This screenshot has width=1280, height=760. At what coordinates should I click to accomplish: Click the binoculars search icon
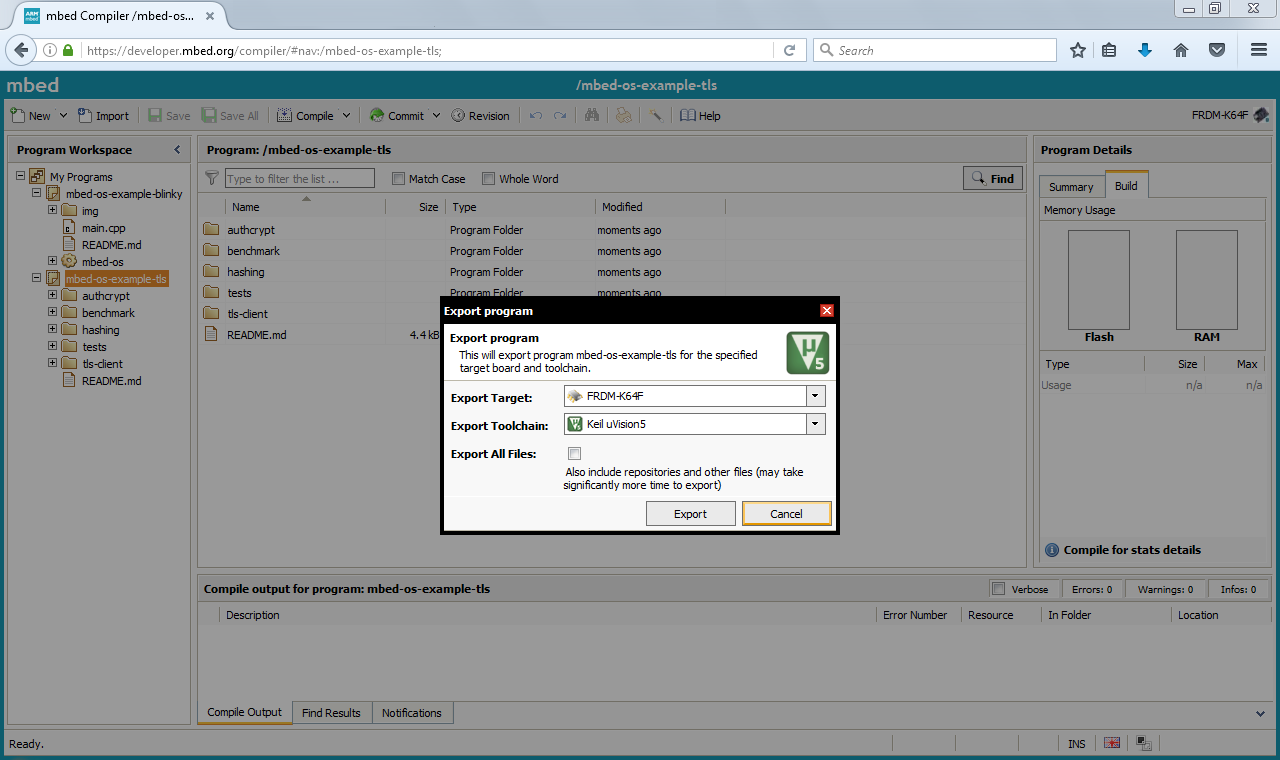point(592,116)
